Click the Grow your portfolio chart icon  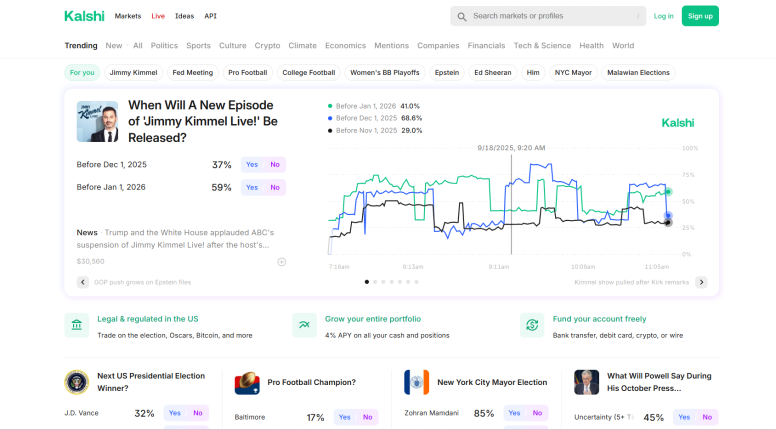coord(304,325)
